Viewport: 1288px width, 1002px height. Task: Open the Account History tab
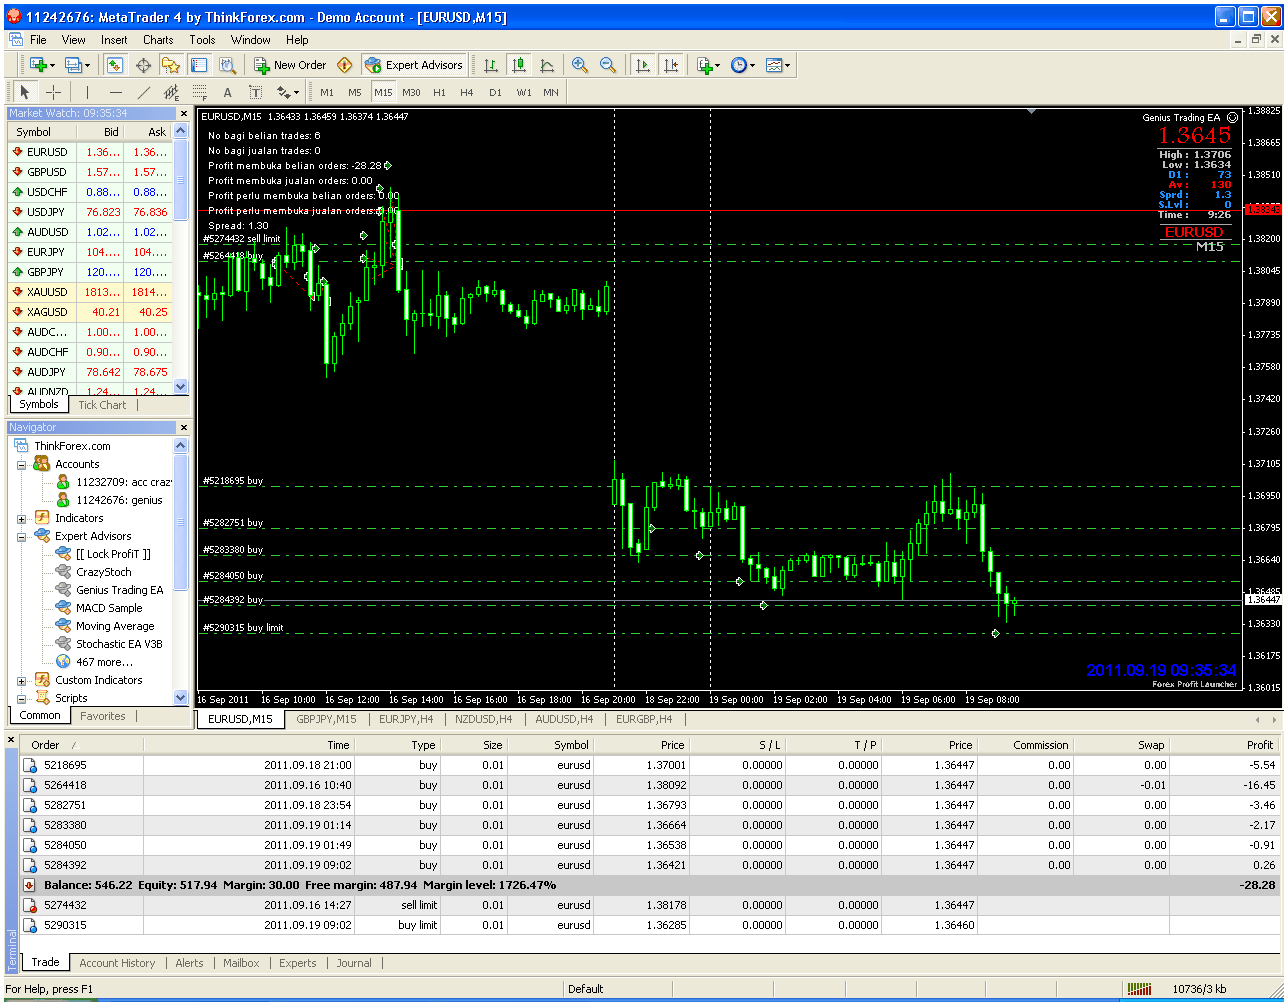(117, 963)
